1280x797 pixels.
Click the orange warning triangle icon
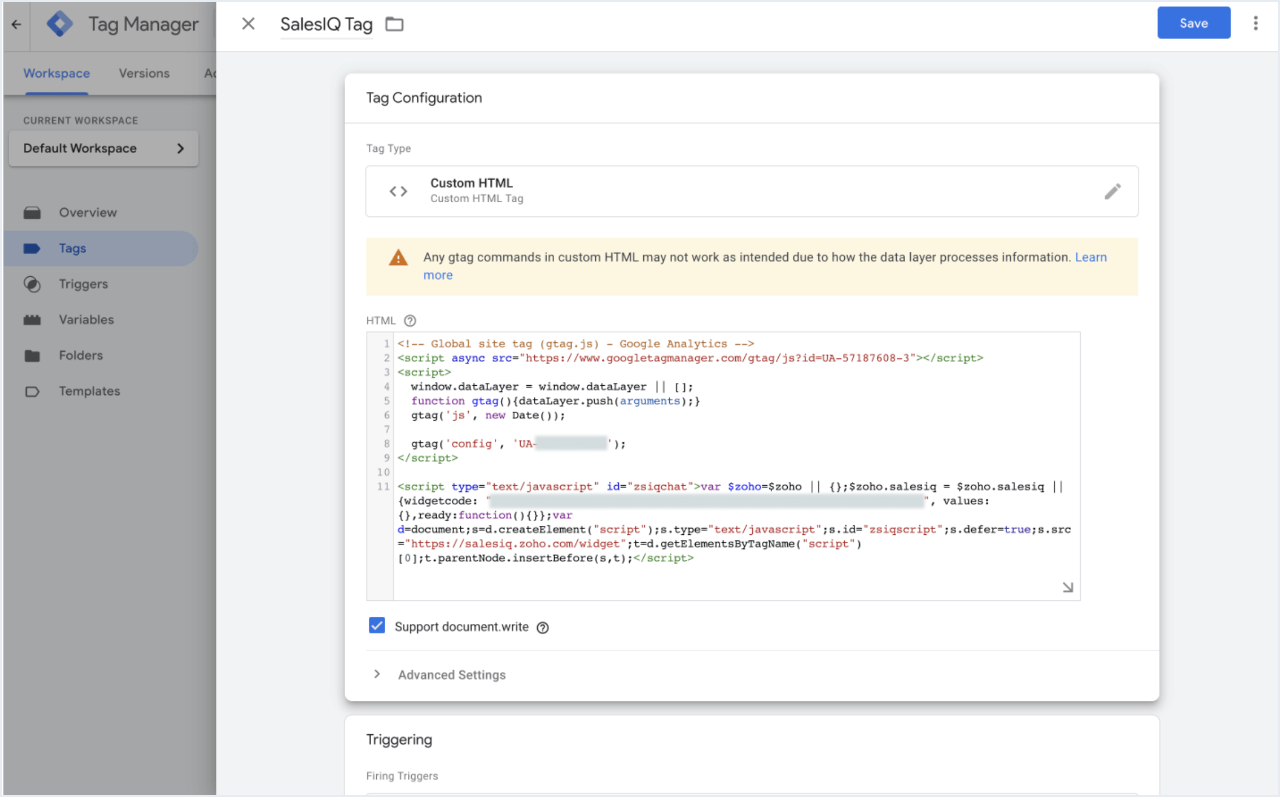pos(399,258)
